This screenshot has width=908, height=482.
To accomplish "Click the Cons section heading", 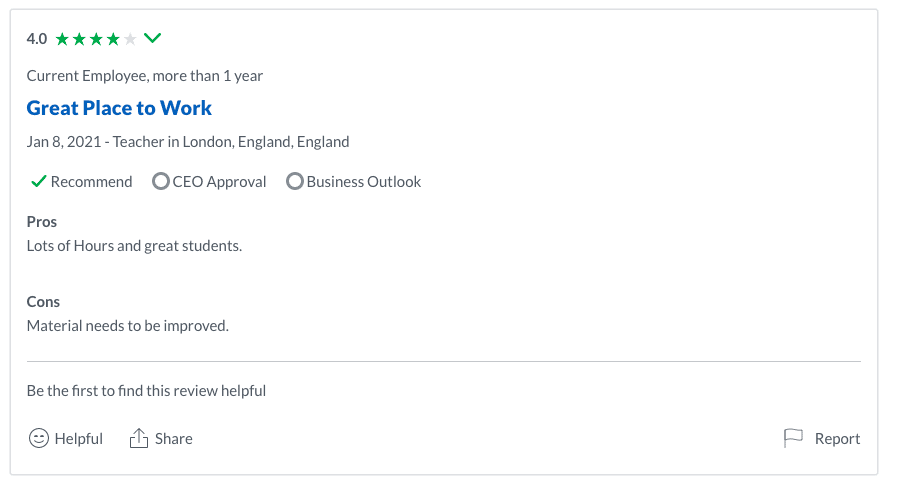I will pos(43,302).
